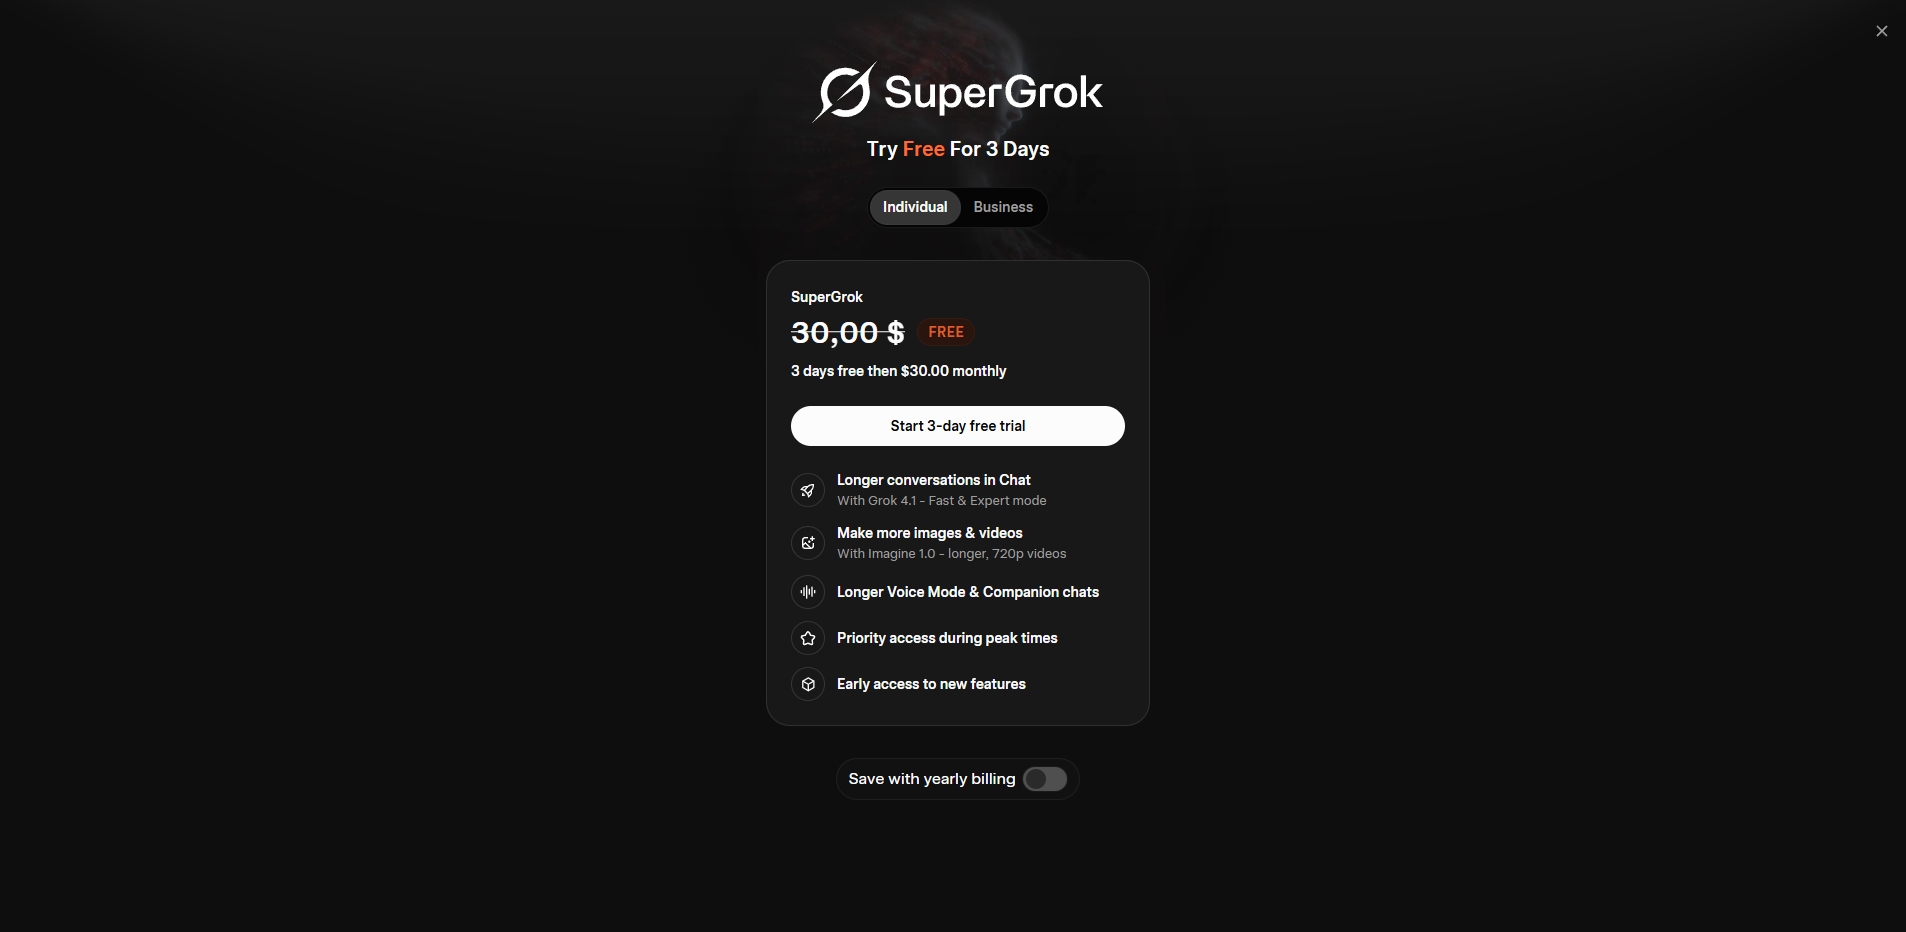Close the SuperGrok upgrade dialog
Screen dimensions: 1906x932
[1881, 31]
